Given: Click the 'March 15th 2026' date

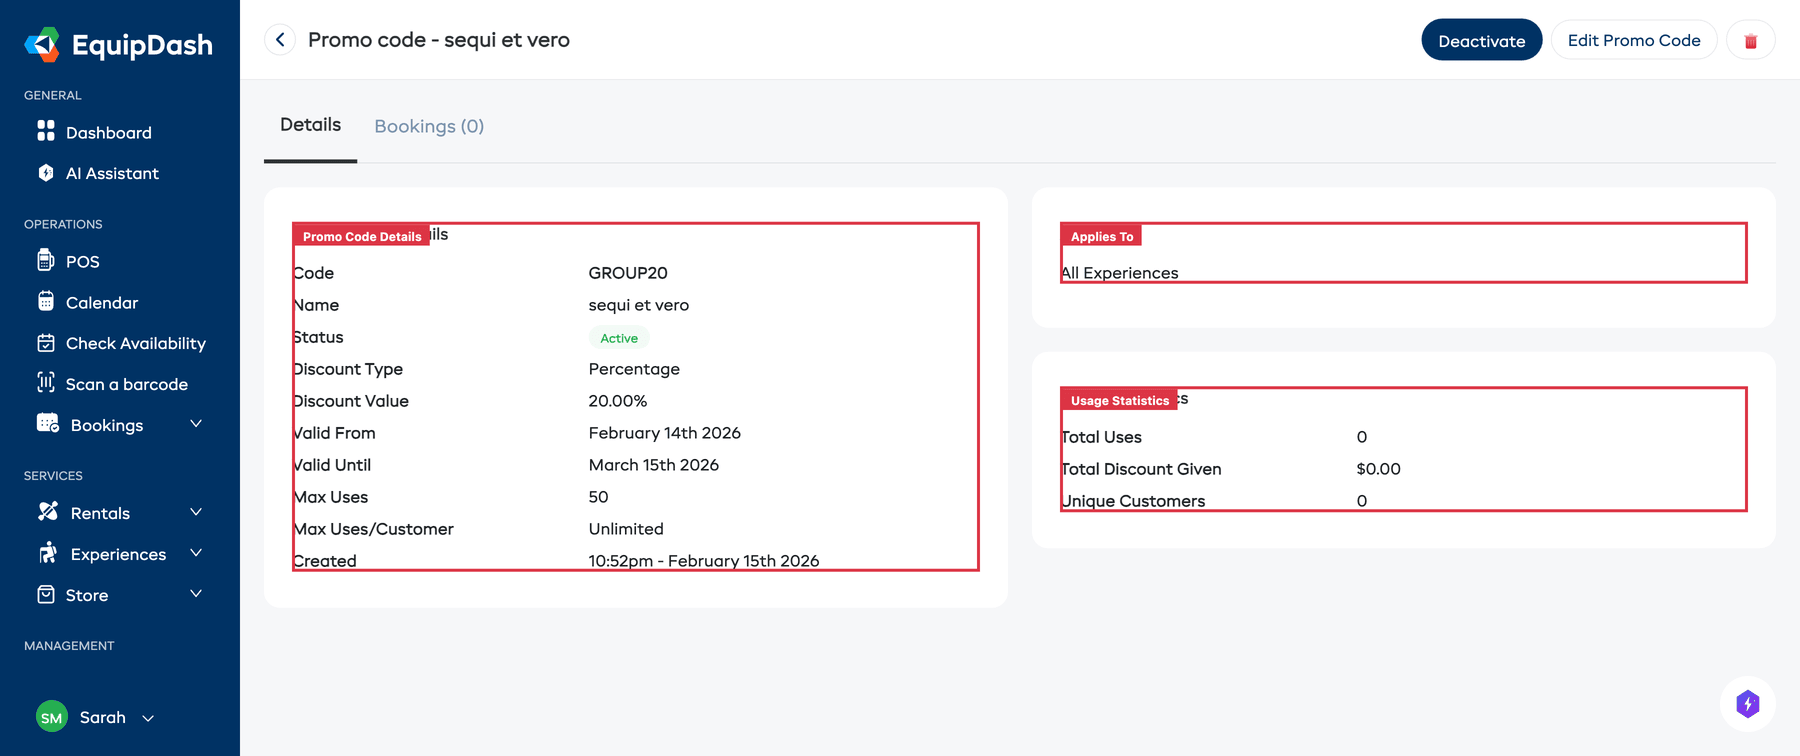Looking at the screenshot, I should point(654,465).
